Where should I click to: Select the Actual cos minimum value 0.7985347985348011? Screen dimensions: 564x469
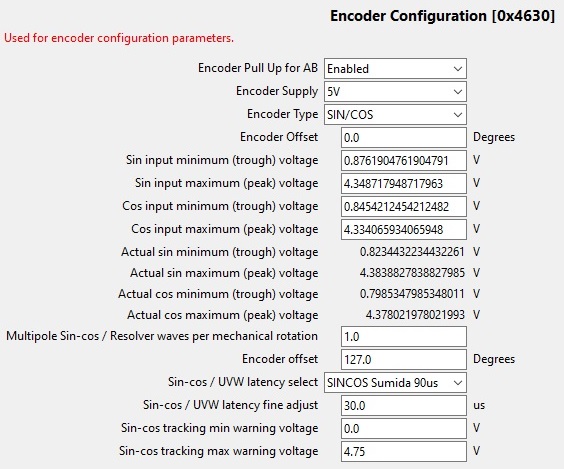[412, 294]
